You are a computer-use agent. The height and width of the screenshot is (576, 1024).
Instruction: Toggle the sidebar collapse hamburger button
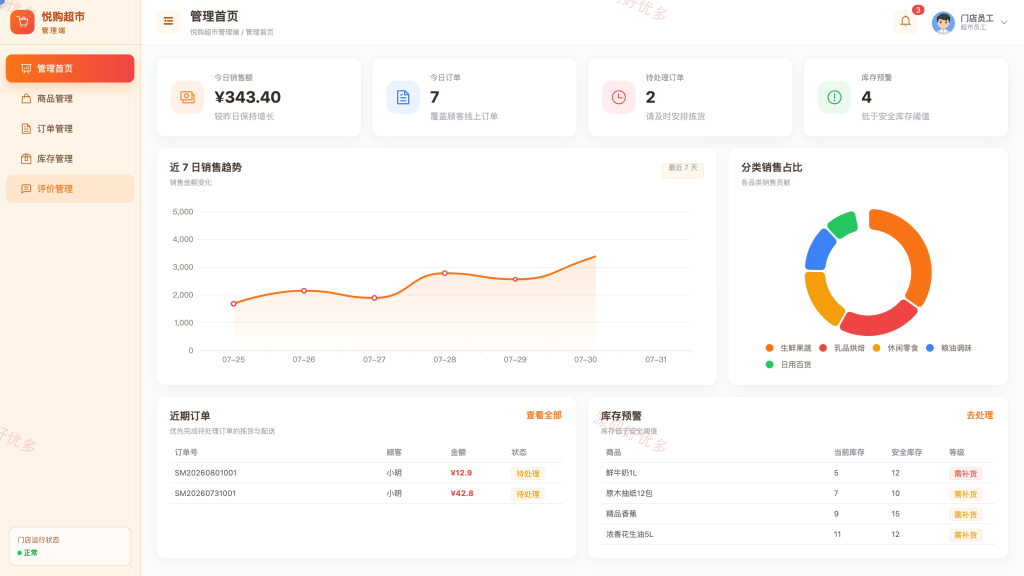click(x=168, y=21)
